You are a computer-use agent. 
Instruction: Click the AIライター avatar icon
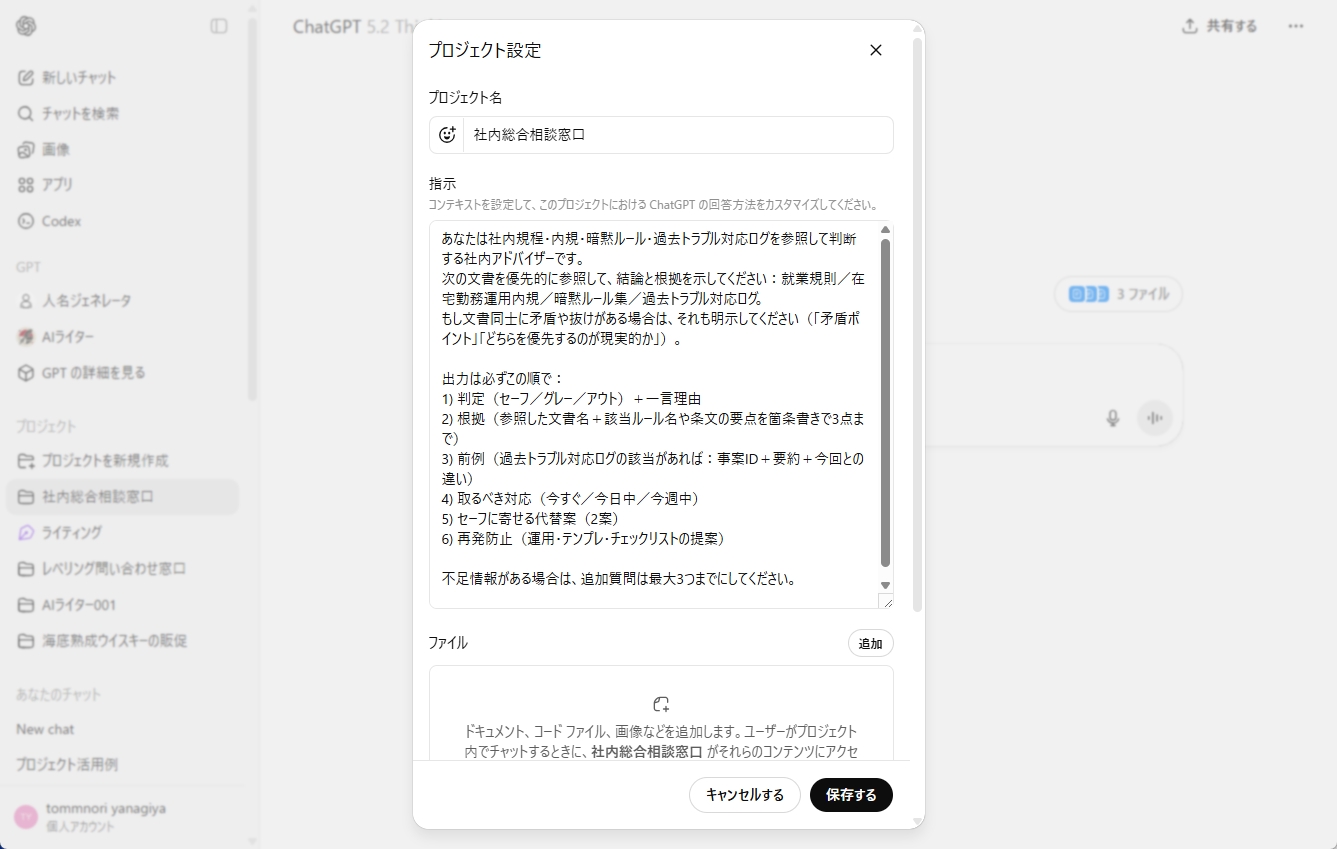point(26,337)
